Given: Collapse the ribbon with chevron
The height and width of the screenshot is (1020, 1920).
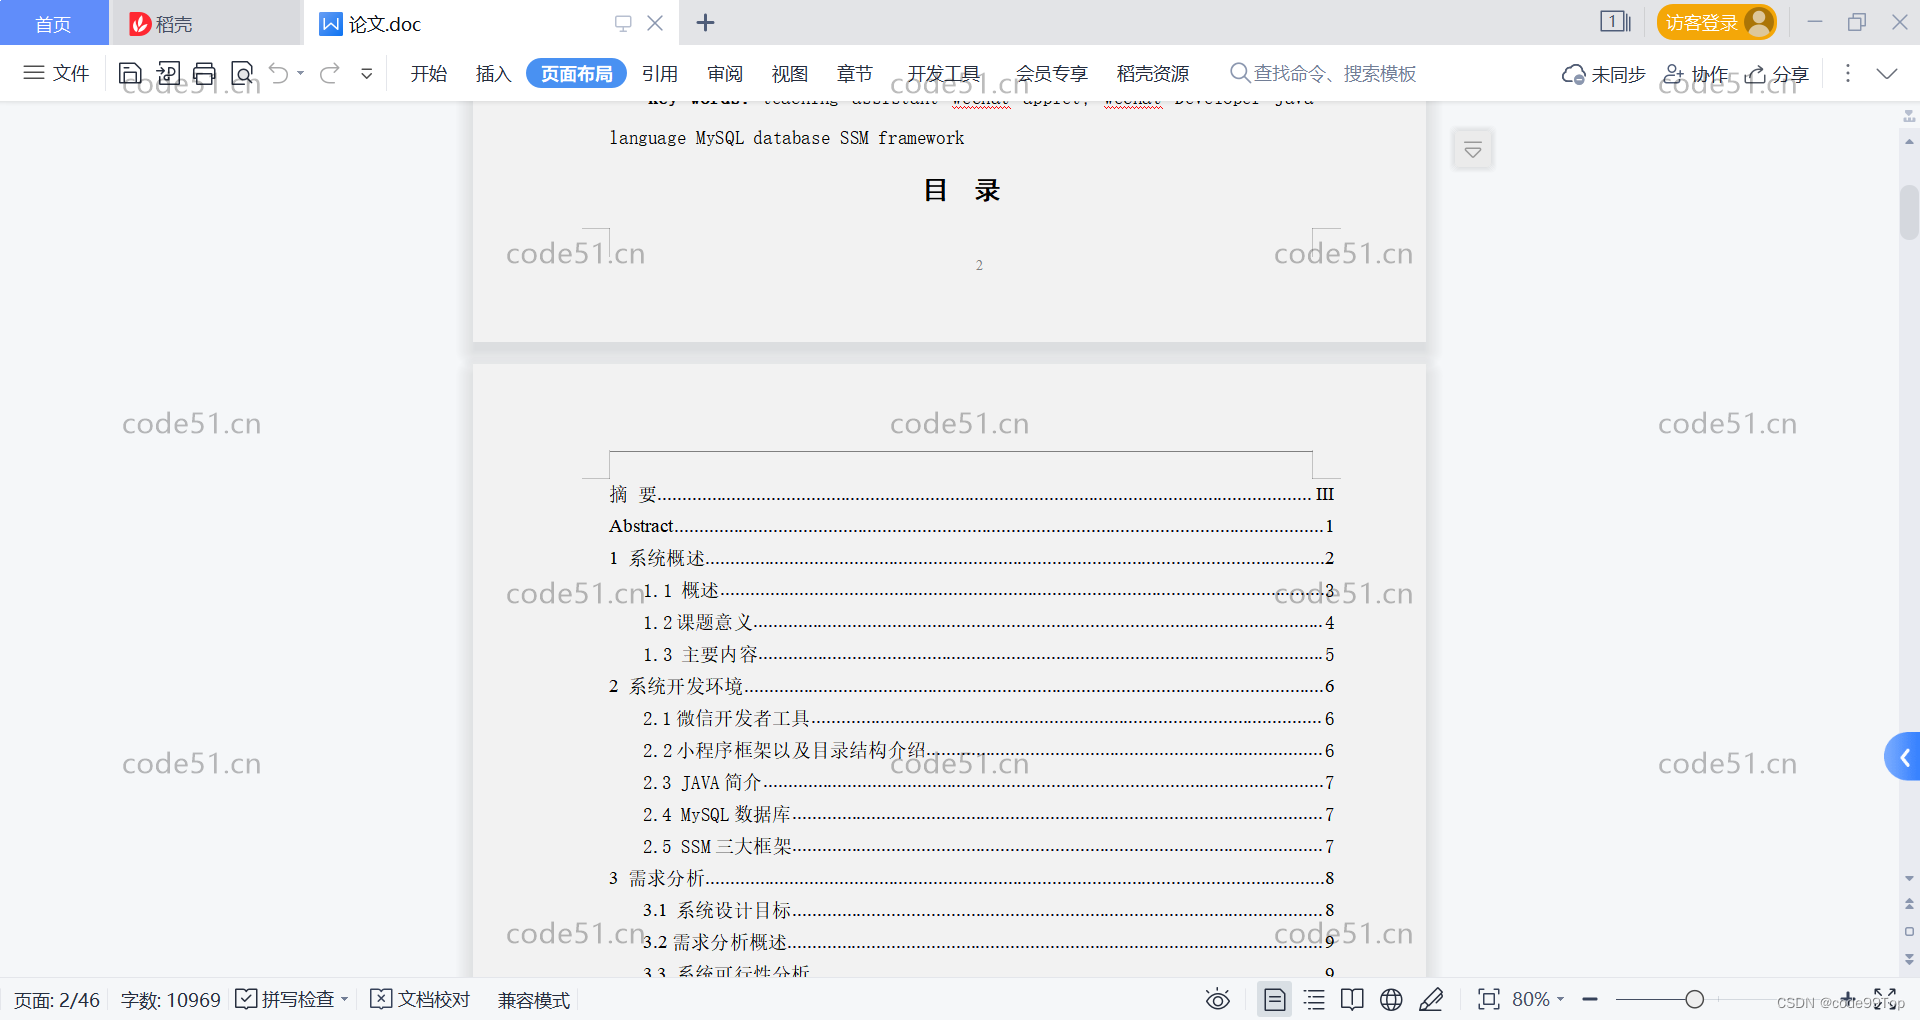Looking at the screenshot, I should coord(1887,73).
